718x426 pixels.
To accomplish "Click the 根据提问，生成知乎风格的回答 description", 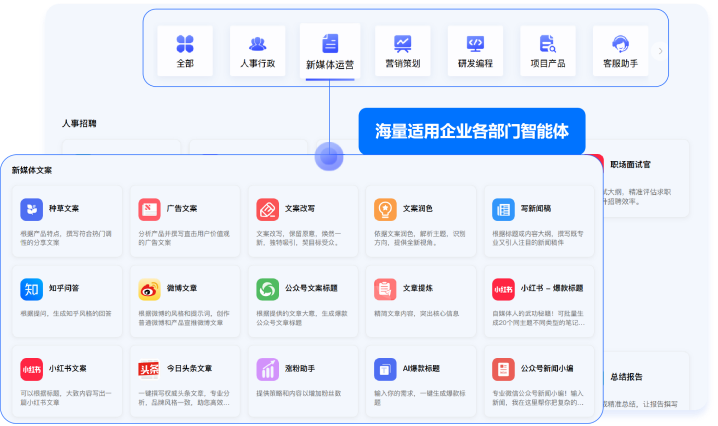I will coord(66,314).
